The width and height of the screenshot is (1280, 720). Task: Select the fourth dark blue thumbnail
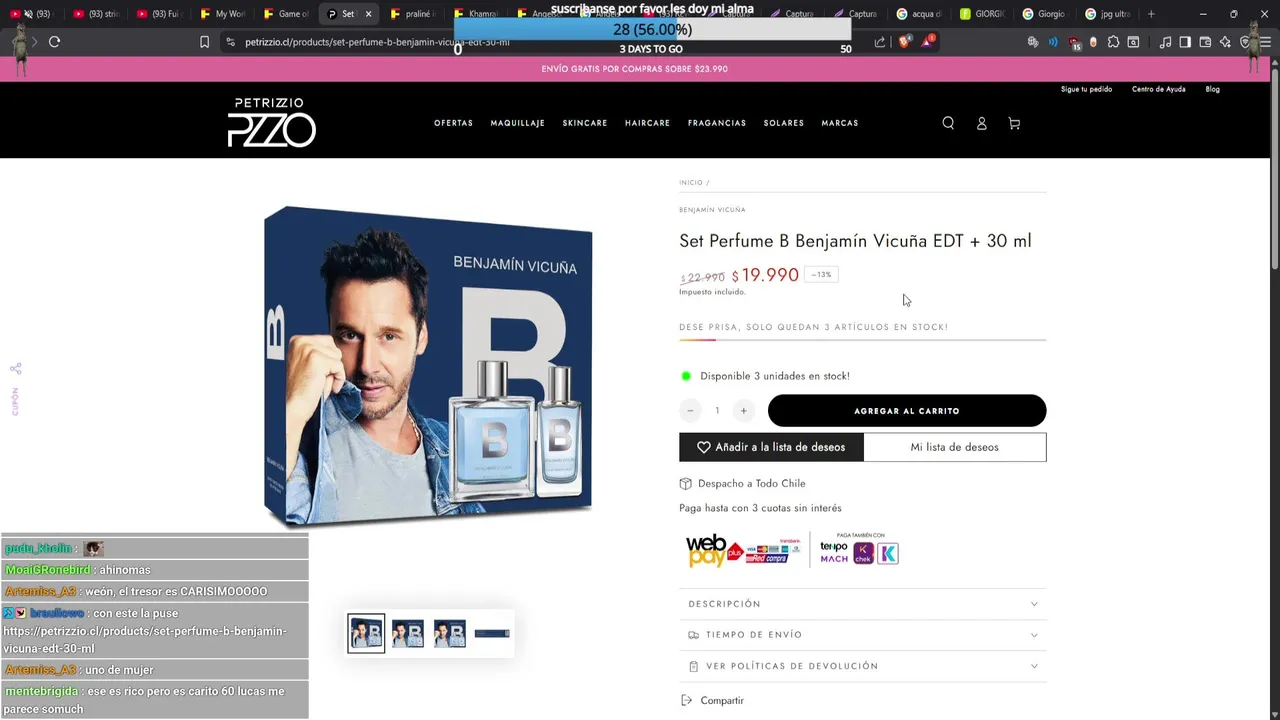[492, 633]
